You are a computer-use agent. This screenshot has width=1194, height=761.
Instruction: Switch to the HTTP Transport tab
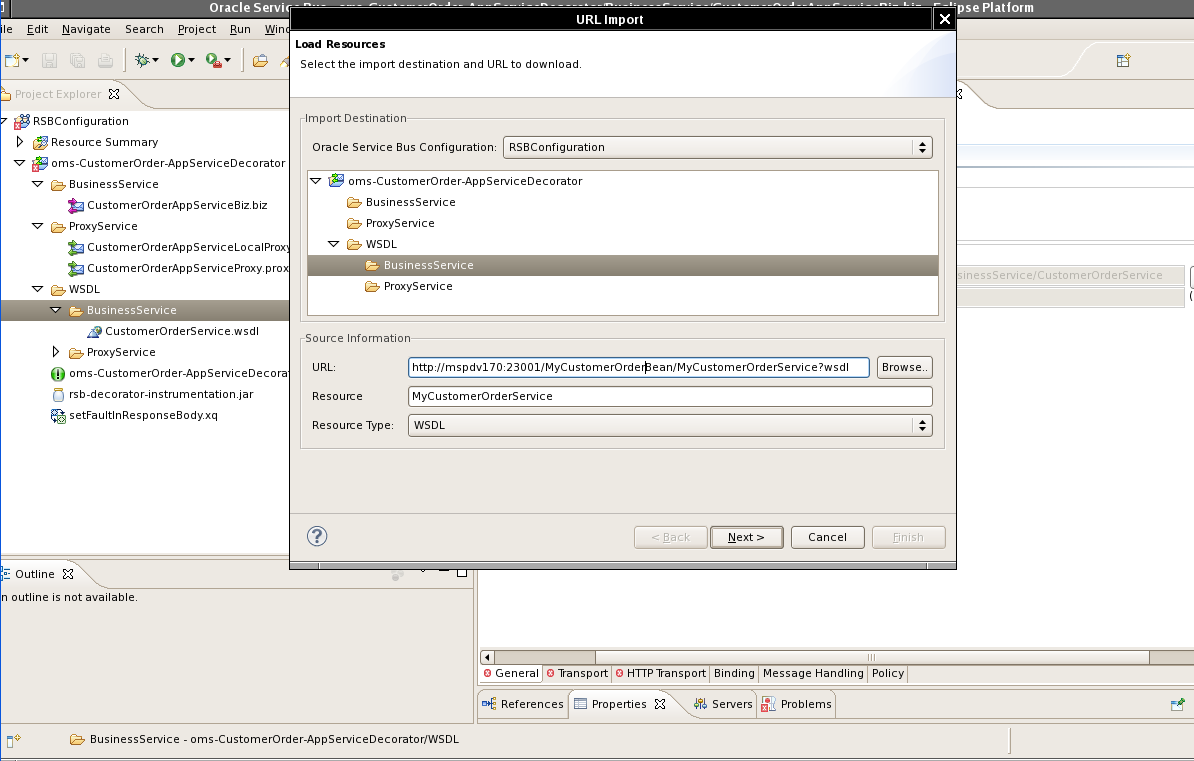[x=660, y=673]
